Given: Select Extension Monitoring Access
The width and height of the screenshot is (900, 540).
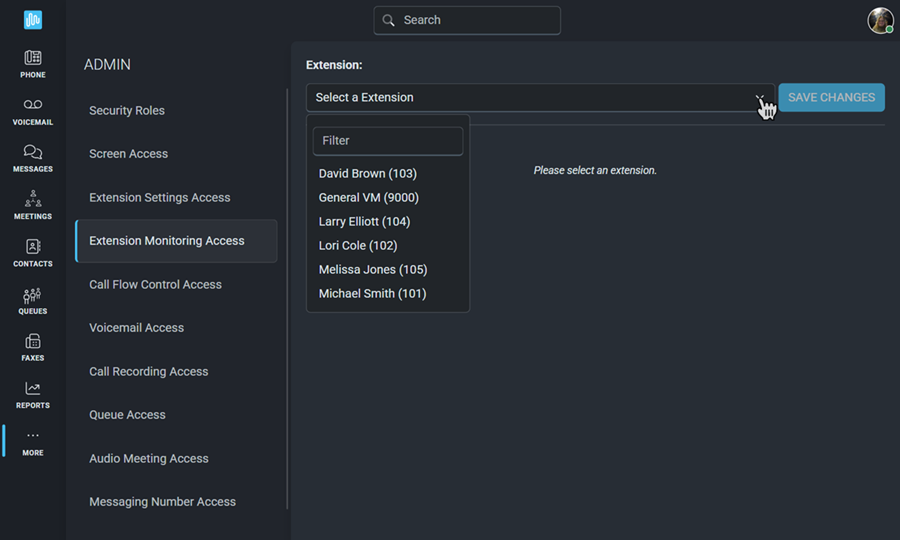Looking at the screenshot, I should (x=176, y=241).
